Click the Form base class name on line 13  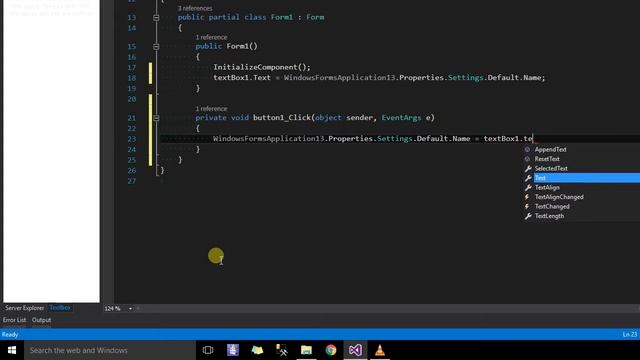point(315,17)
